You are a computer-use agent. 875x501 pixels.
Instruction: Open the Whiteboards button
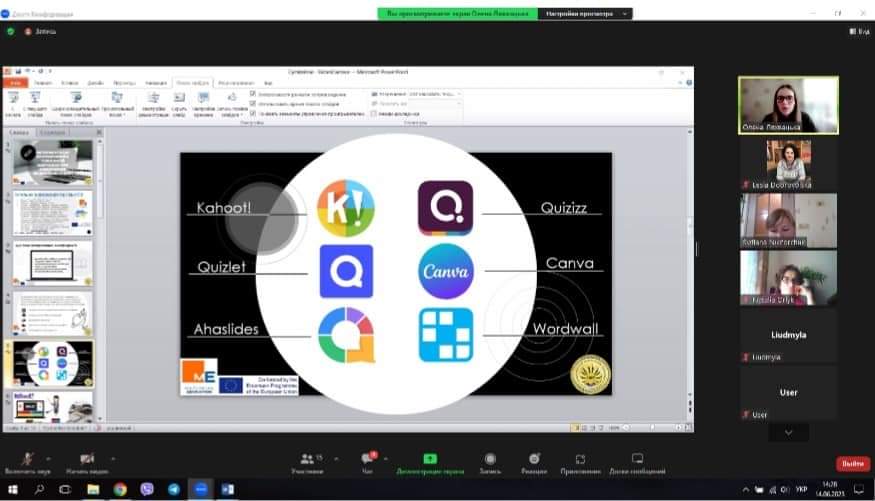click(x=637, y=463)
